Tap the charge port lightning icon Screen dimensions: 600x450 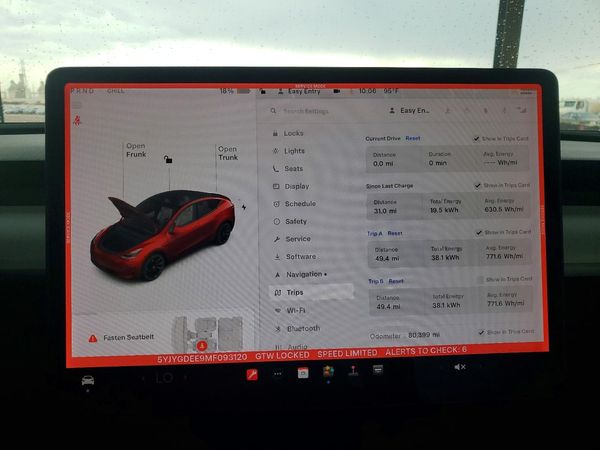click(x=244, y=207)
